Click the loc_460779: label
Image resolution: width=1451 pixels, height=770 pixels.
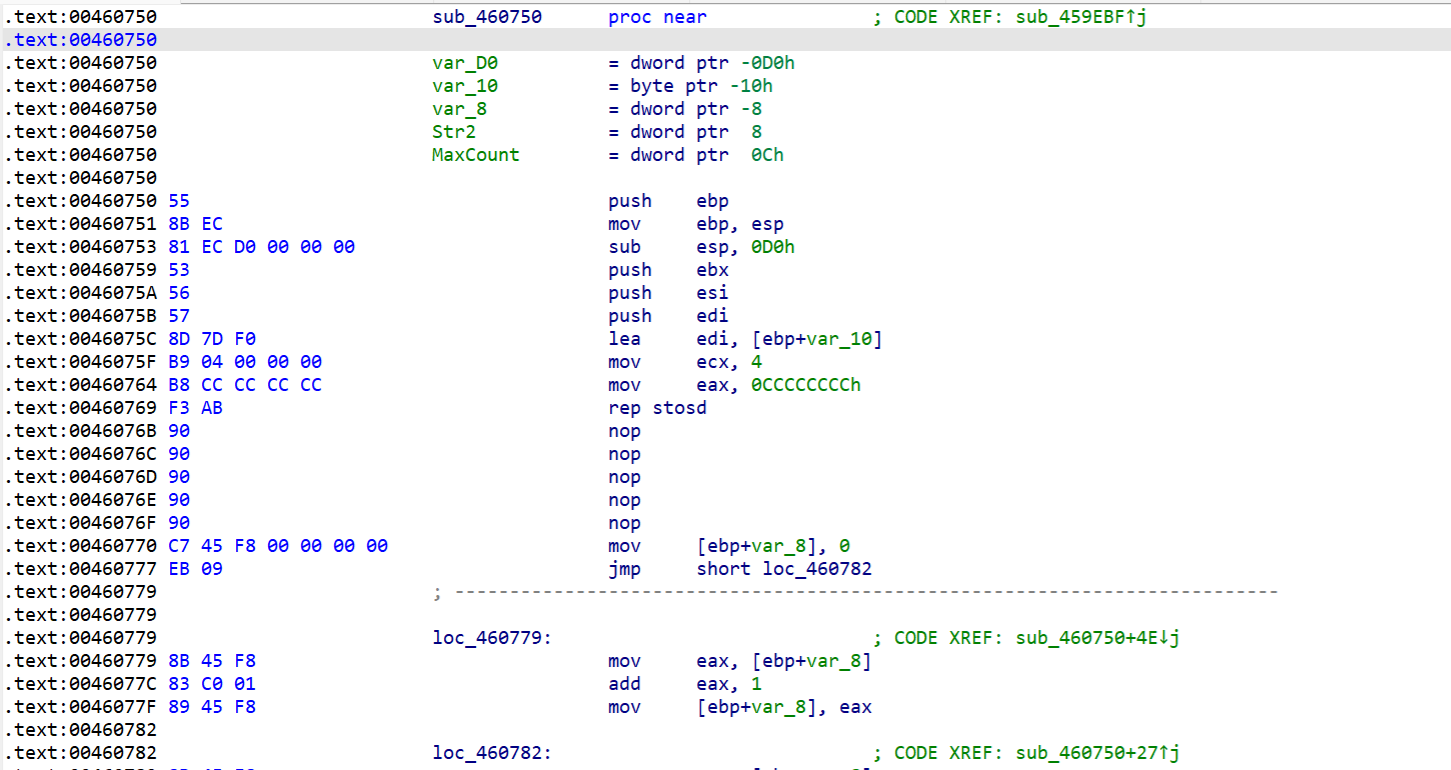coord(492,638)
